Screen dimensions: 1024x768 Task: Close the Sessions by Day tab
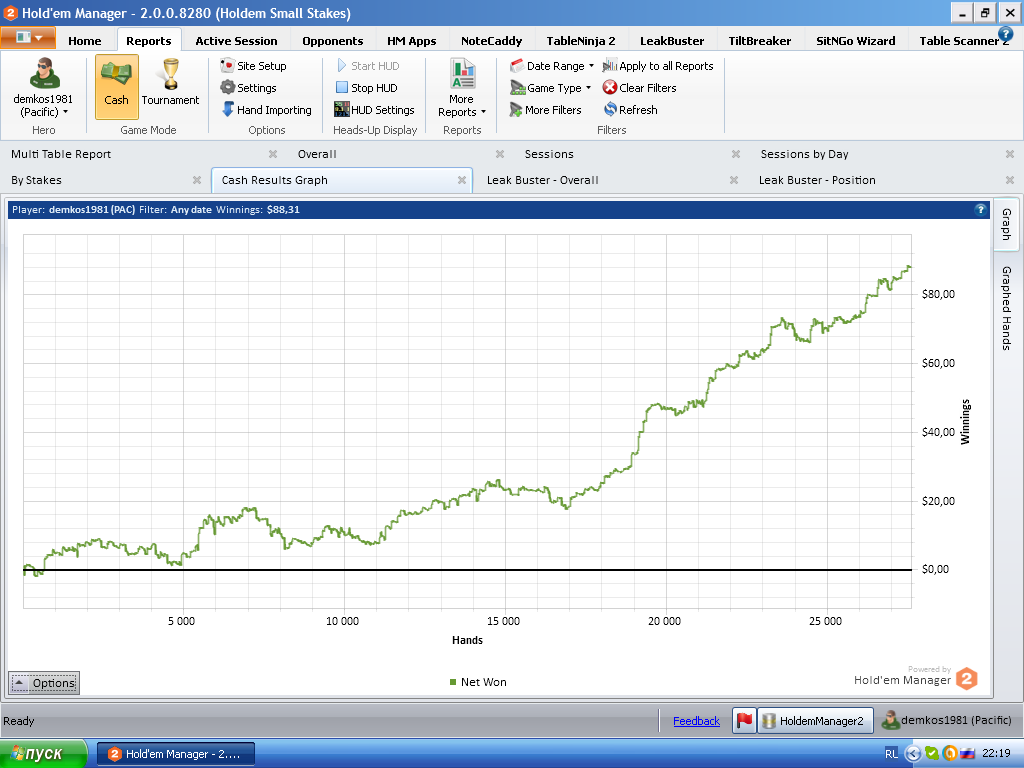(x=1010, y=154)
